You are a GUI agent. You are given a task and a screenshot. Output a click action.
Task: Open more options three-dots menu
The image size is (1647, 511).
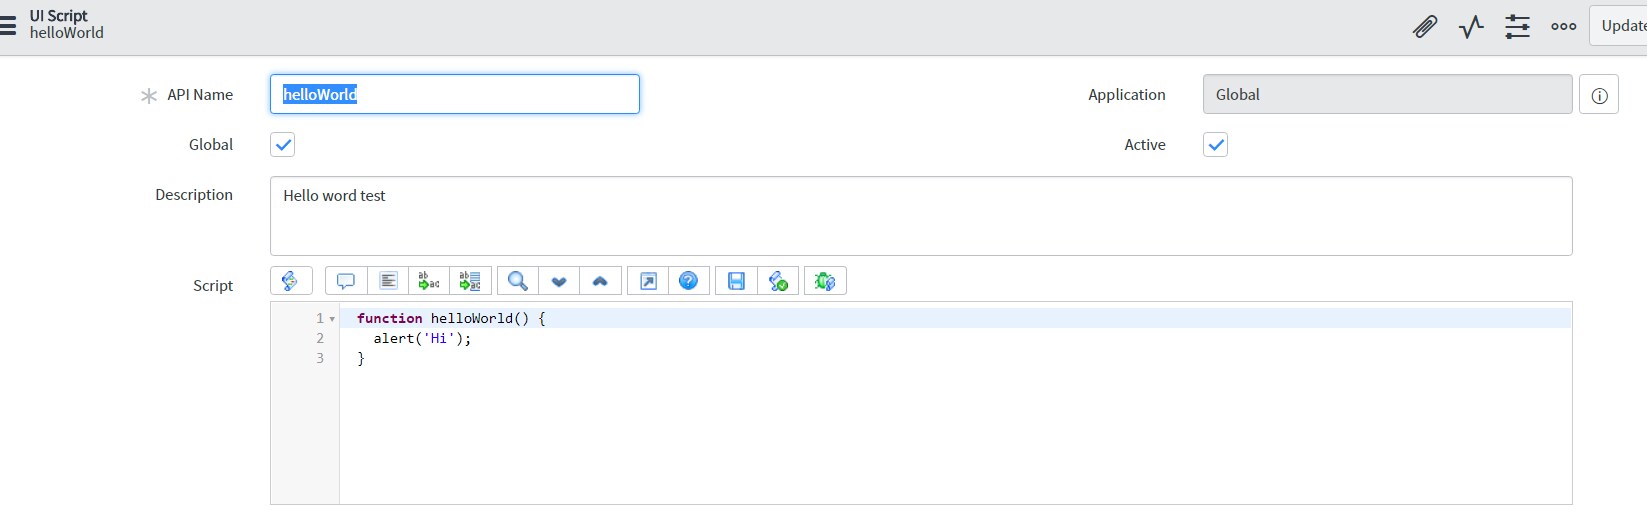coord(1564,26)
